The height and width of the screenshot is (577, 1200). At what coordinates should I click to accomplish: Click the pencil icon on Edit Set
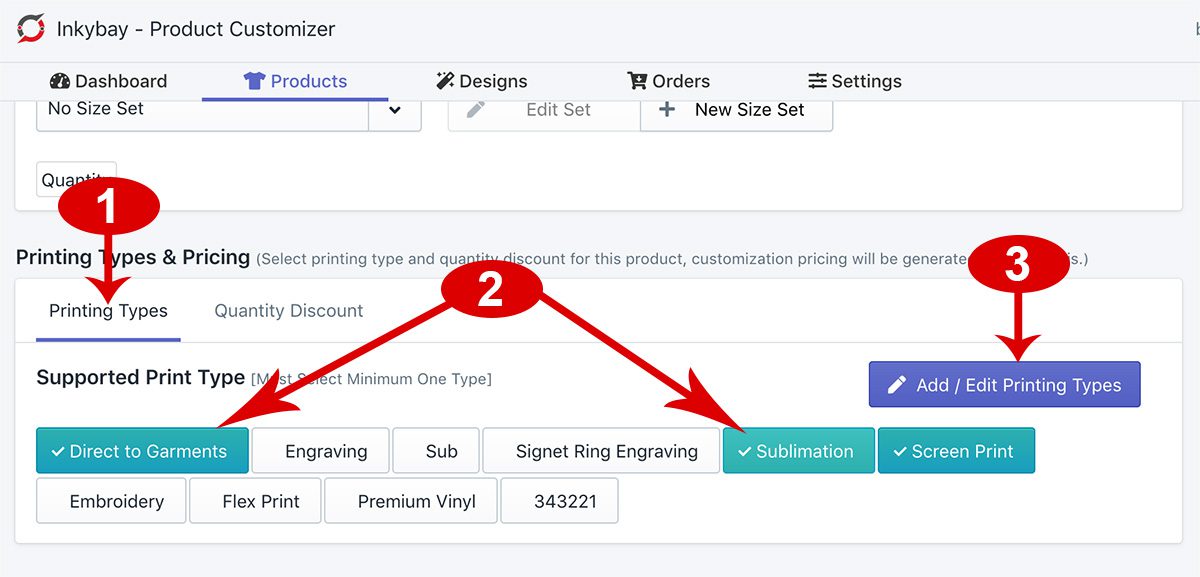click(x=474, y=110)
